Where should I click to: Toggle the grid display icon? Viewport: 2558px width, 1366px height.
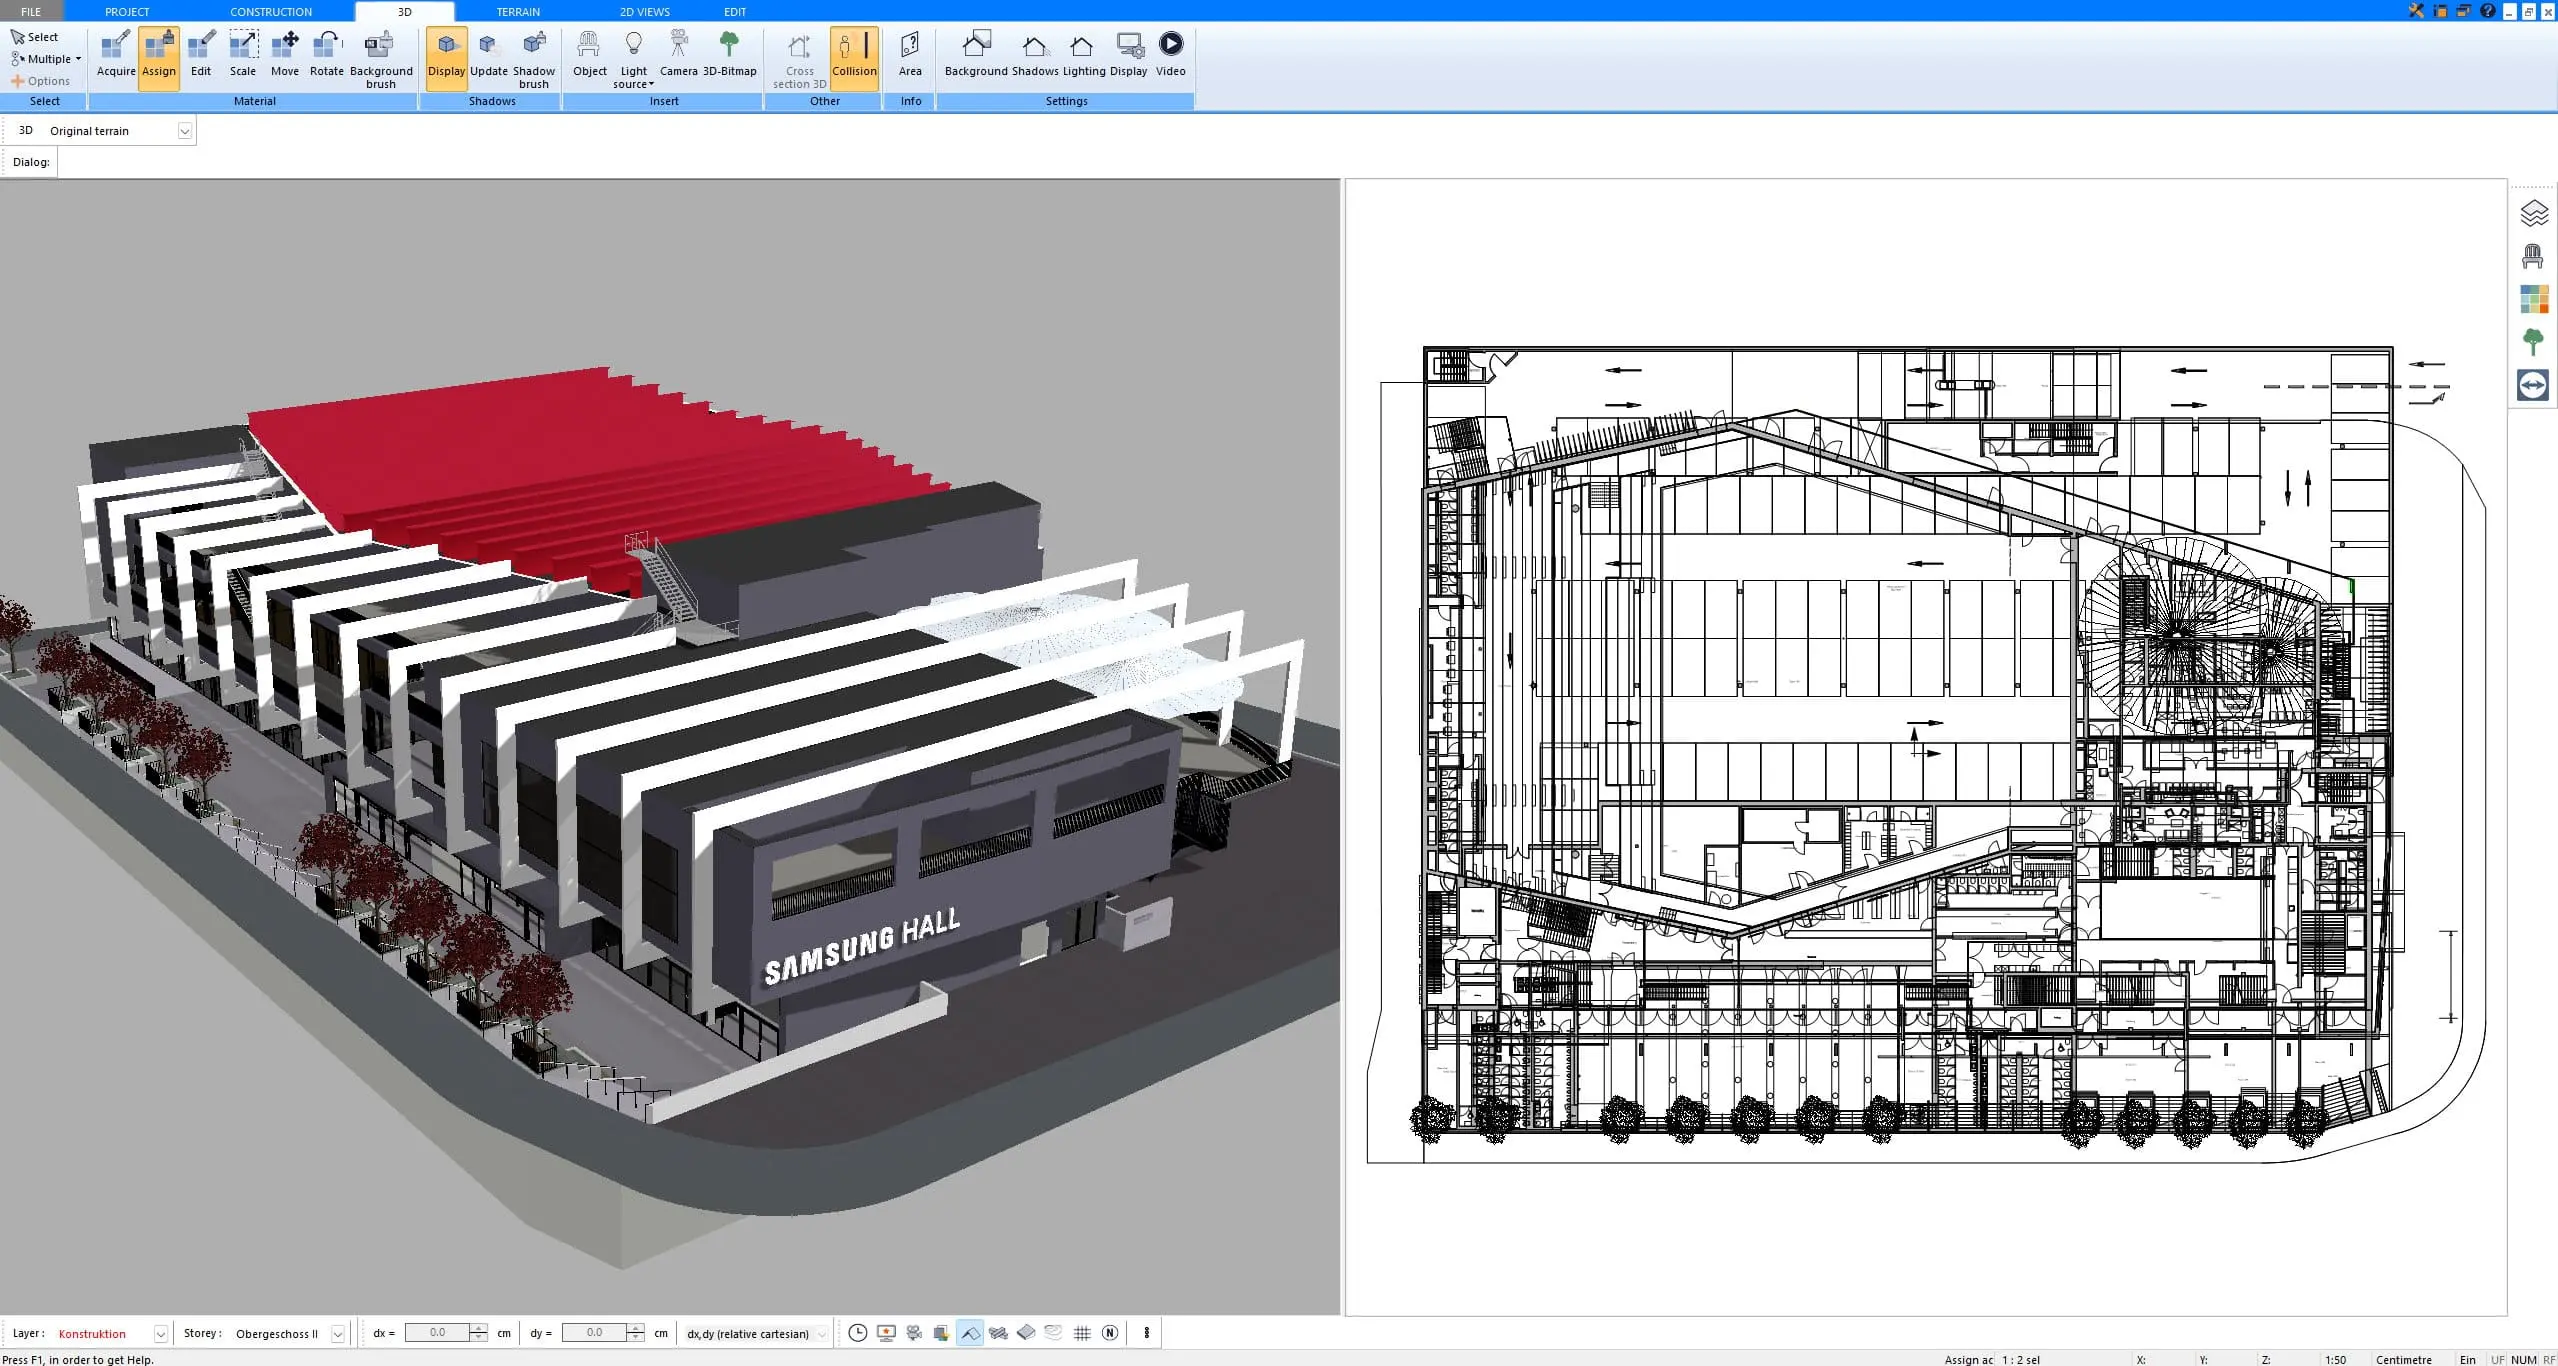coord(1082,1333)
